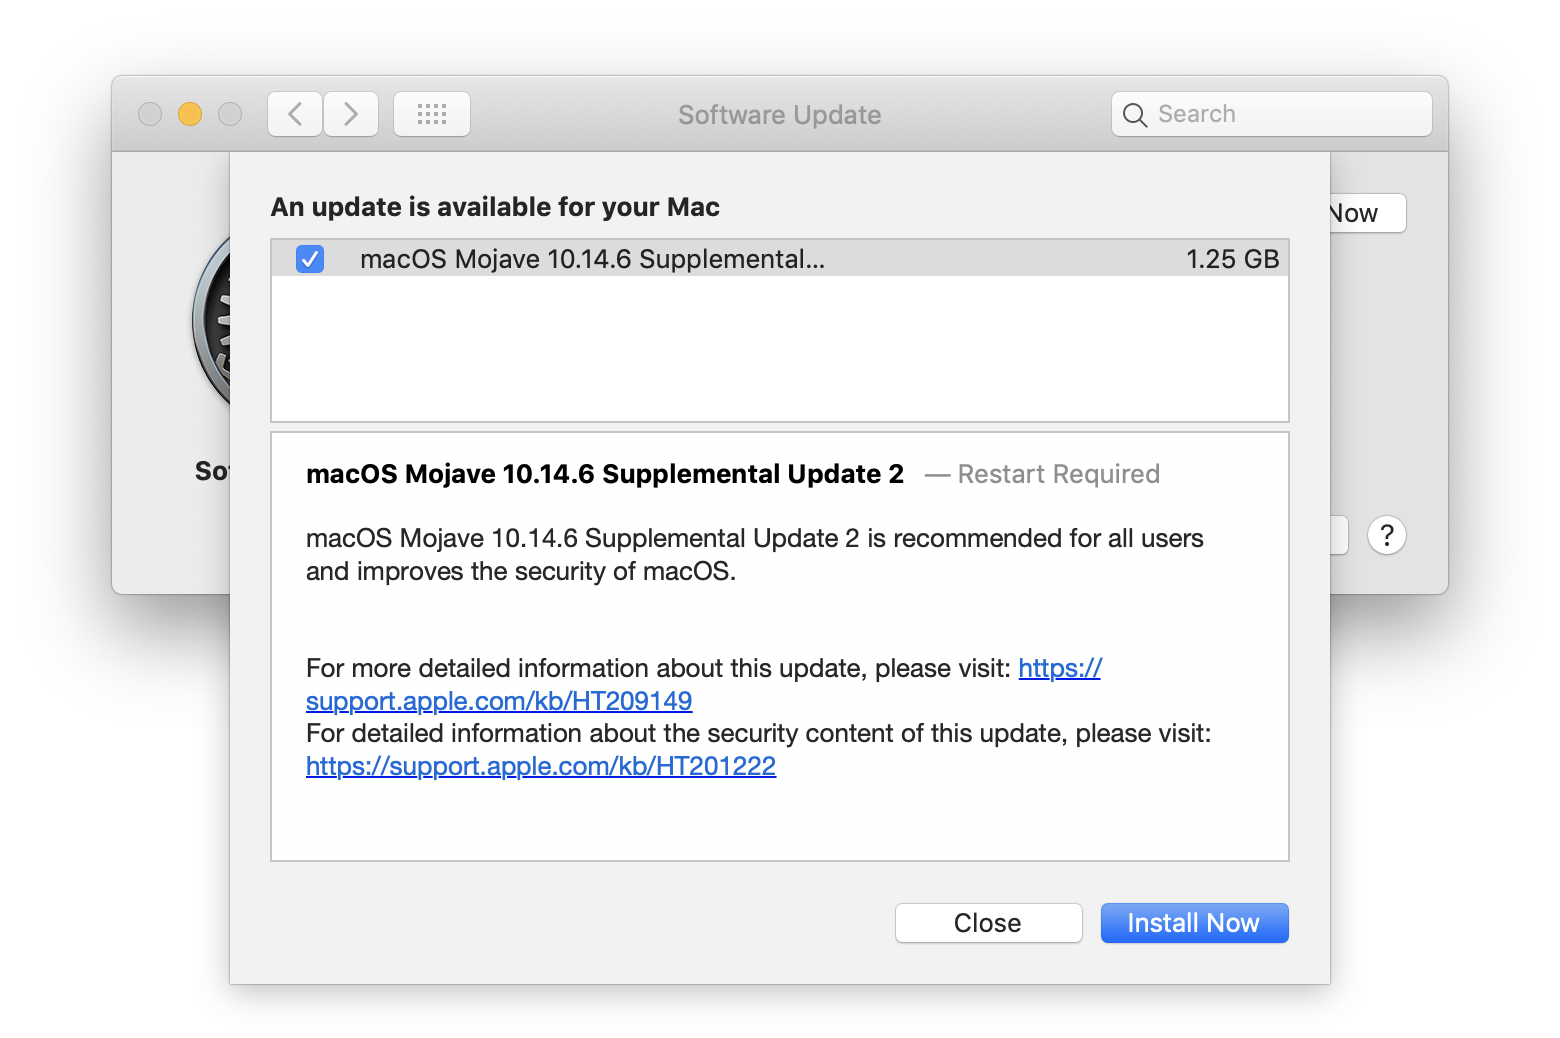
Task: Click the gray zoom window button
Action: click(x=230, y=114)
